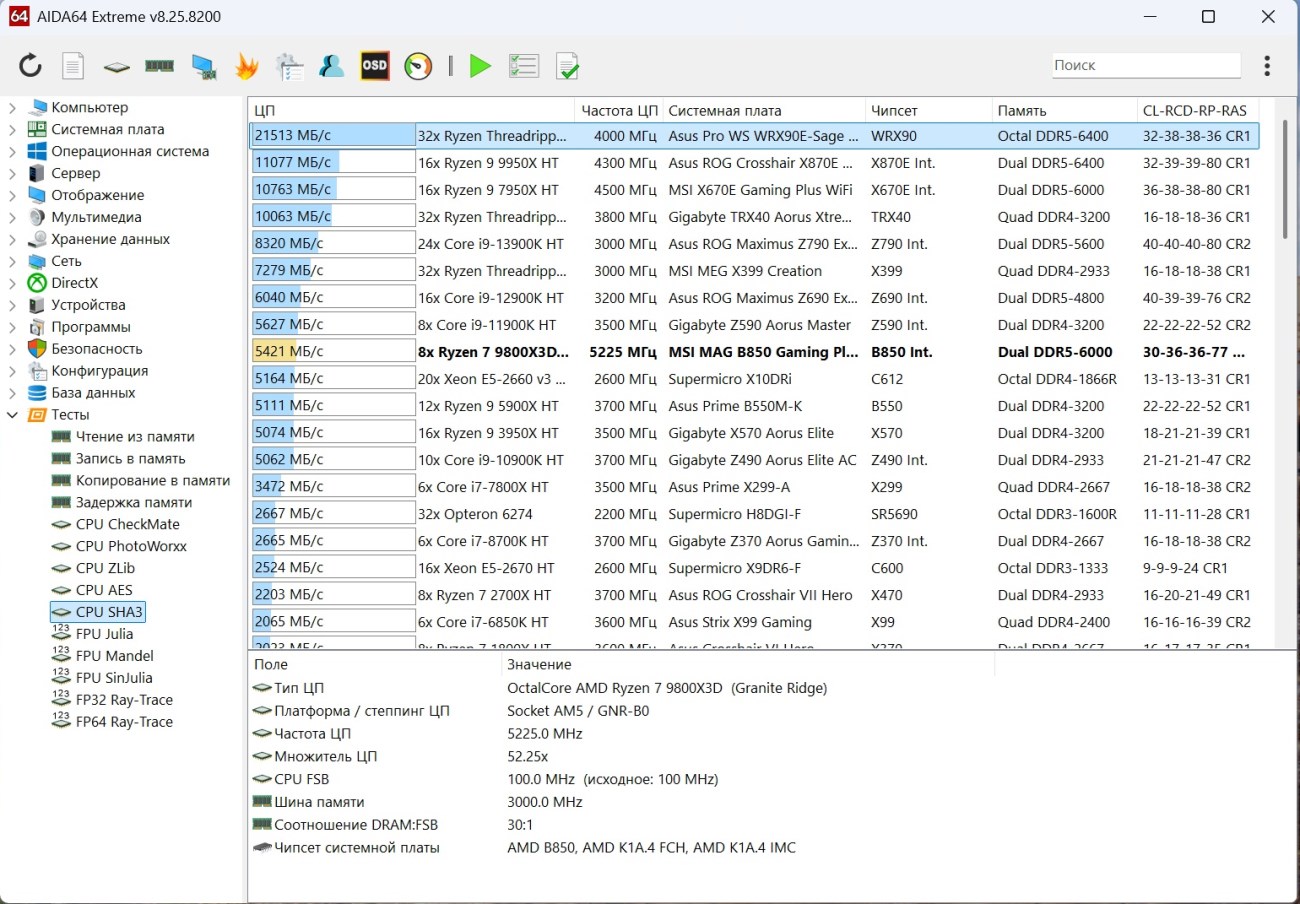The image size is (1300, 904).
Task: Select the 32x Opteron 6274 row
Action: click(754, 514)
